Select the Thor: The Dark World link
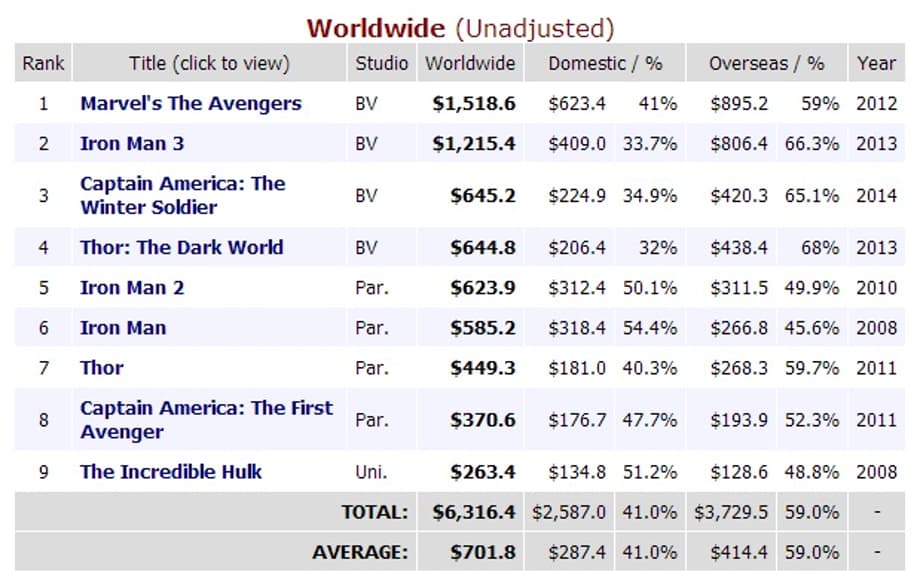This screenshot has height=587, width=920. click(x=181, y=248)
